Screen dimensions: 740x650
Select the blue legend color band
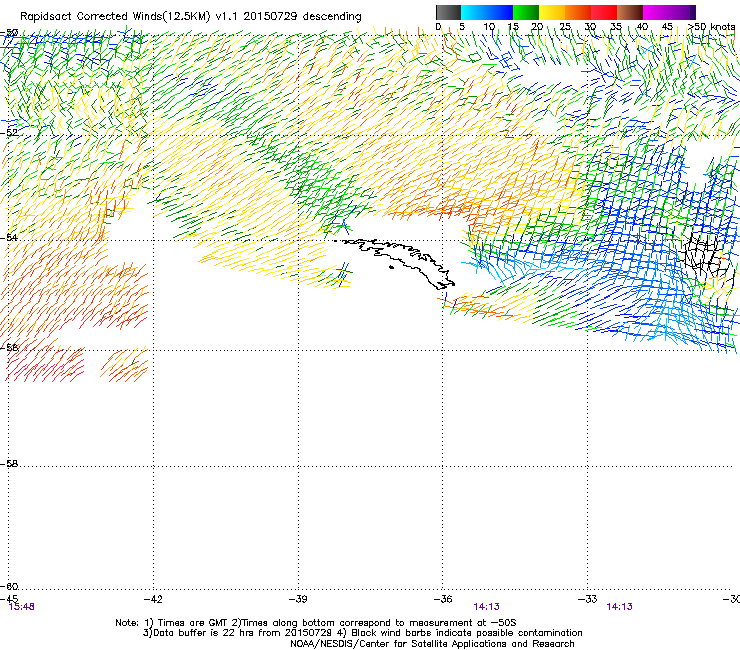coord(500,12)
